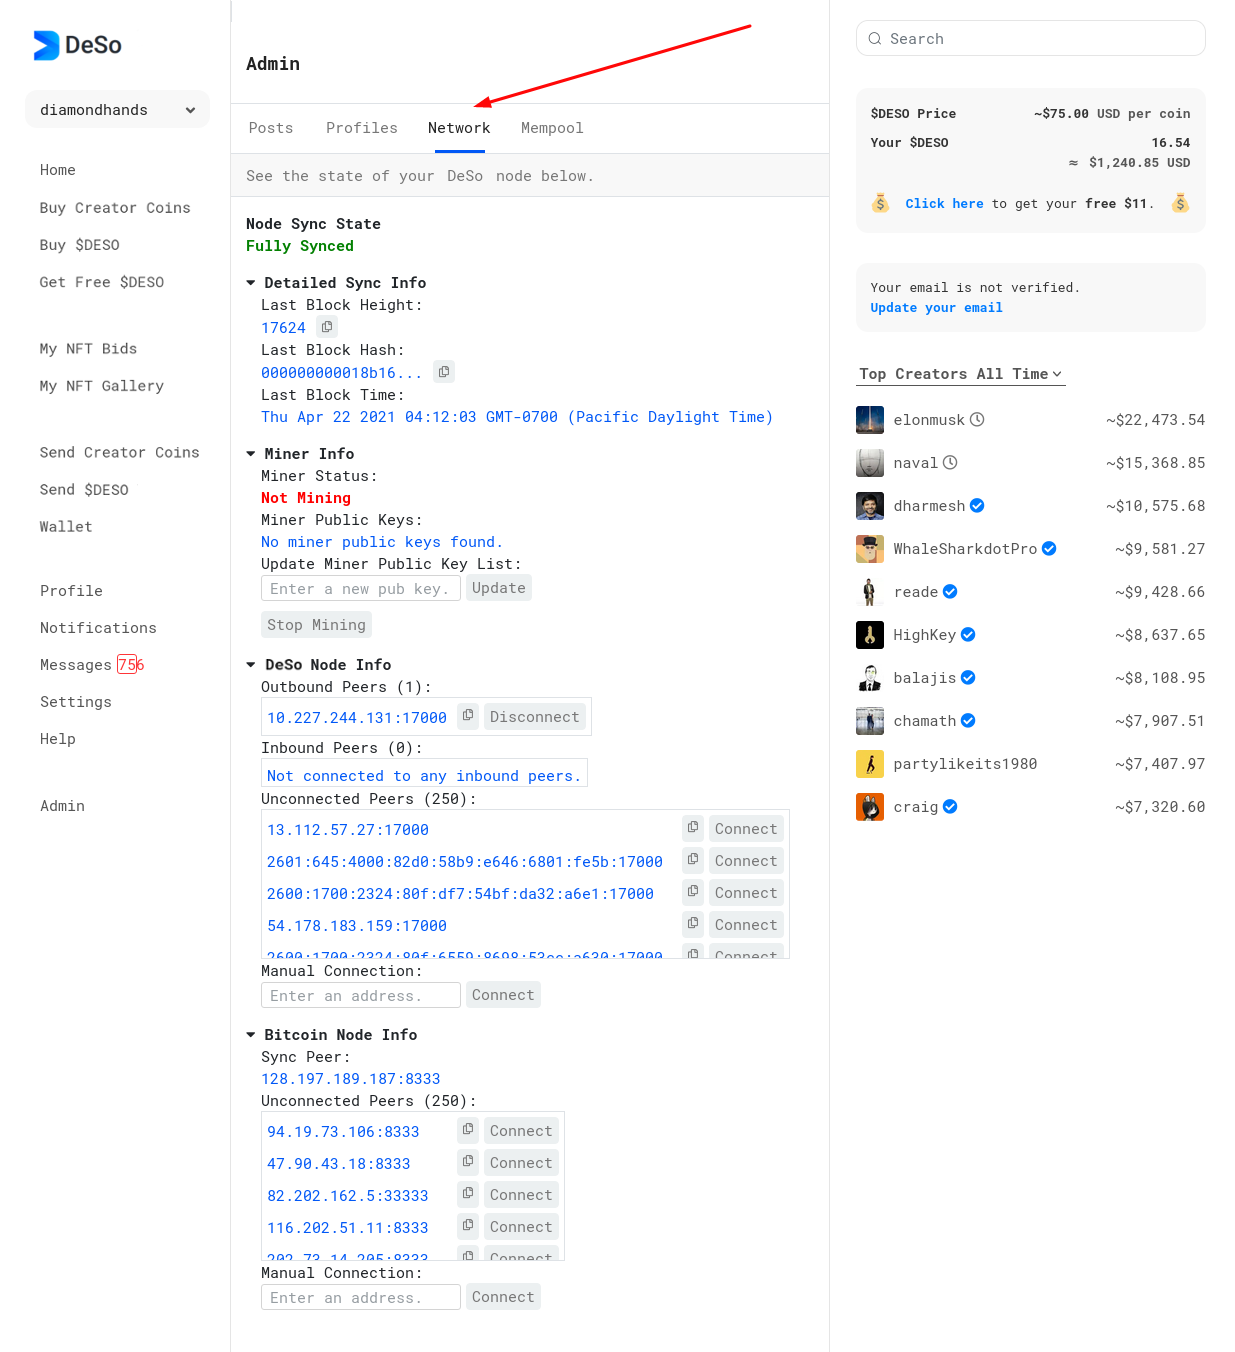
Task: Click the Stop Mining button
Action: pyautogui.click(x=316, y=625)
